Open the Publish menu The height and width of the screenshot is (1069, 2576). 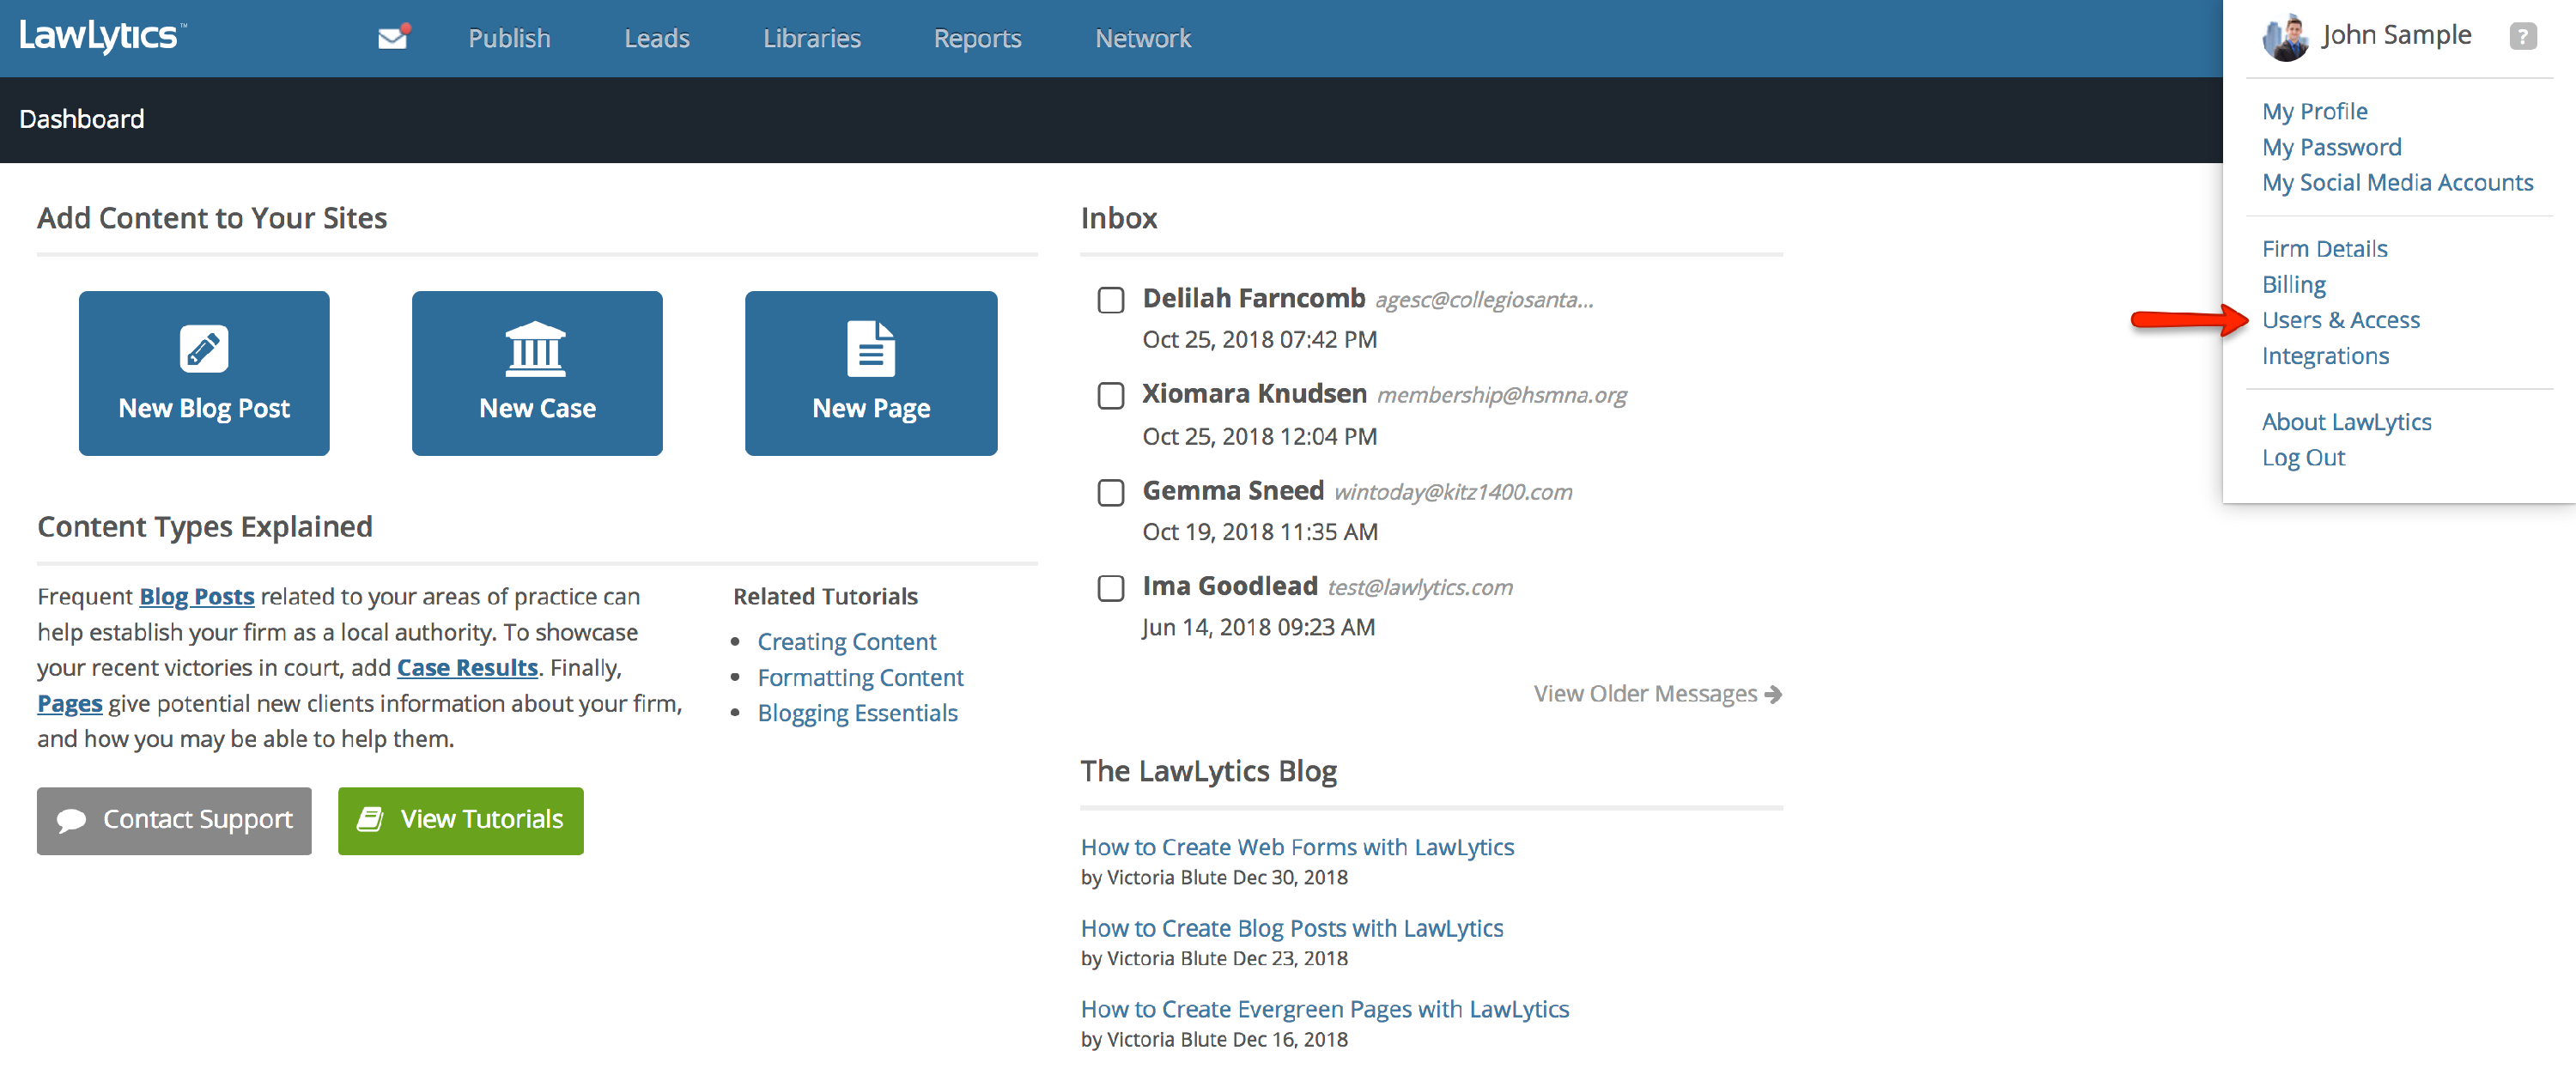pos(509,38)
